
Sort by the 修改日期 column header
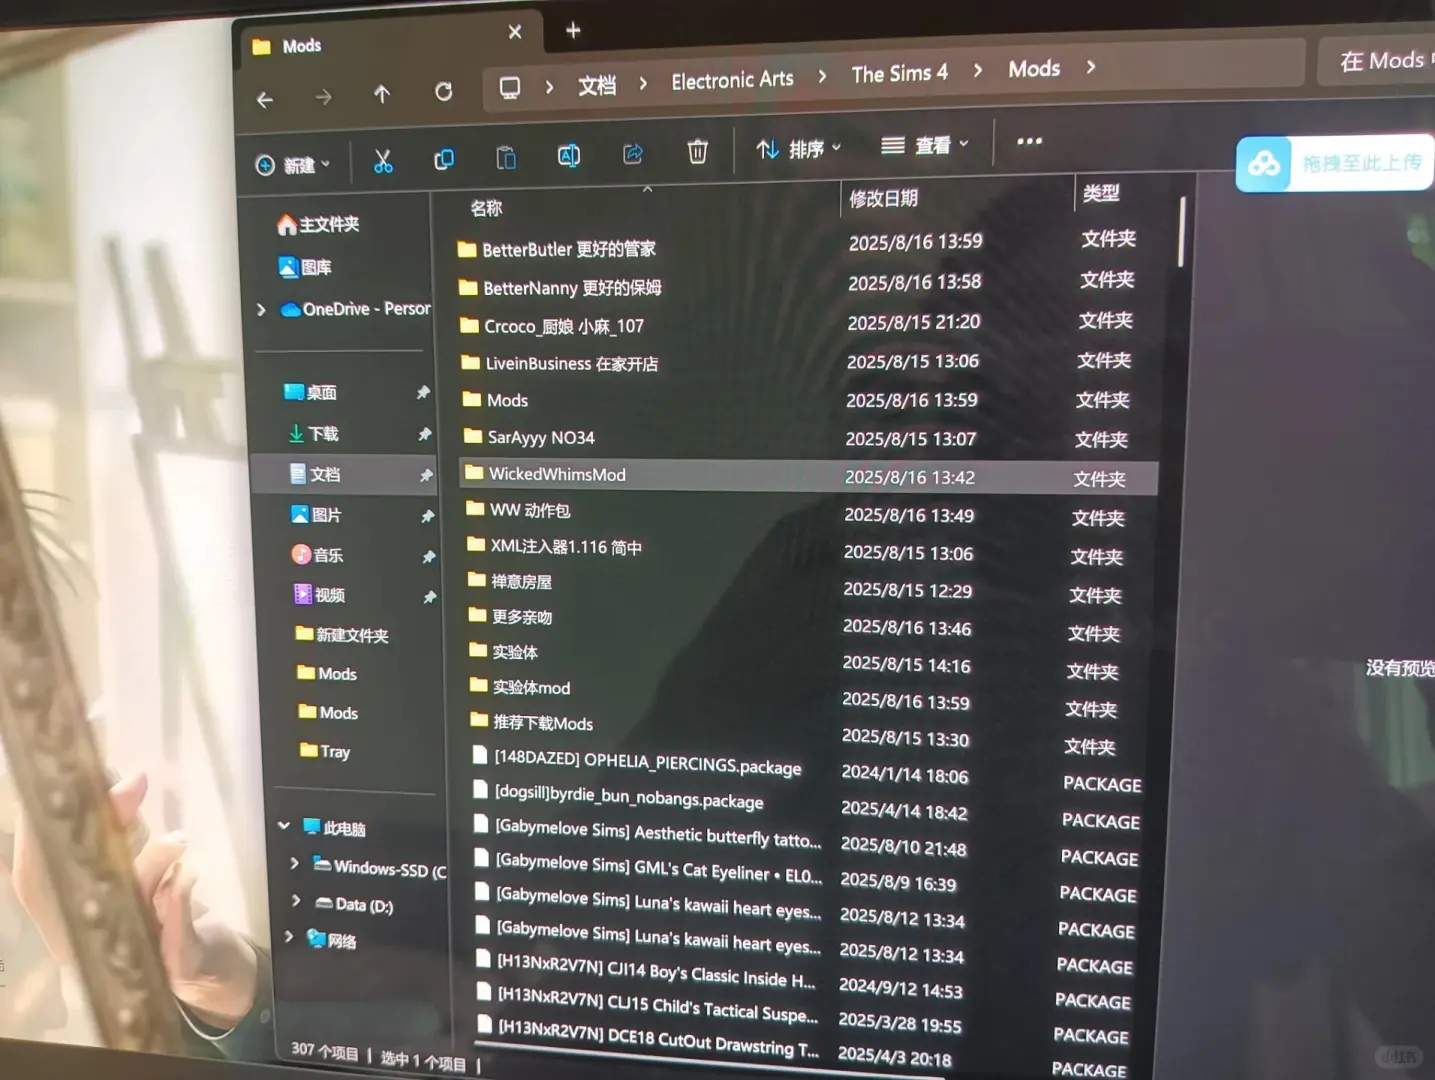tap(883, 198)
